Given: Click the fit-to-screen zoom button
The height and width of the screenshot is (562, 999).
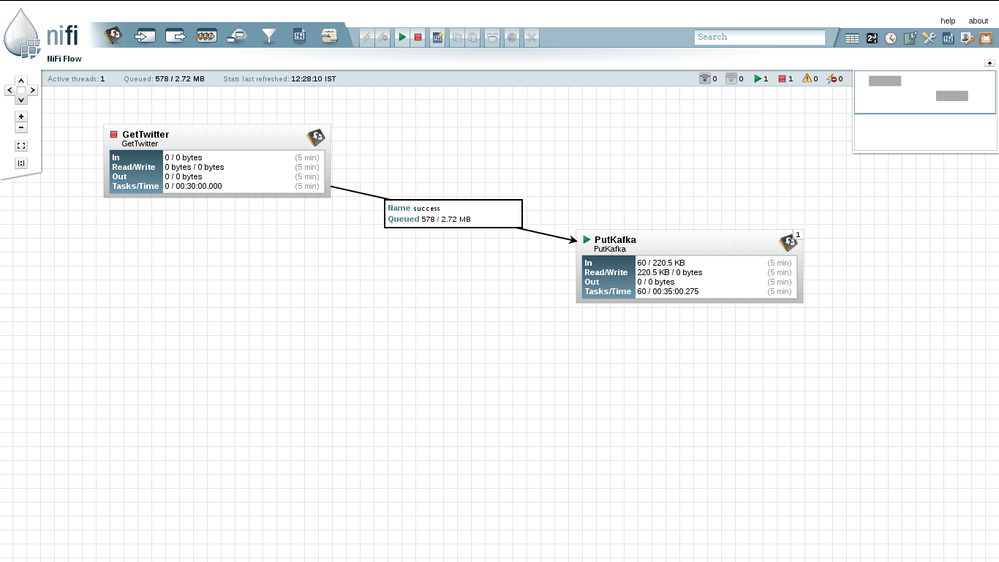Looking at the screenshot, I should pyautogui.click(x=21, y=146).
